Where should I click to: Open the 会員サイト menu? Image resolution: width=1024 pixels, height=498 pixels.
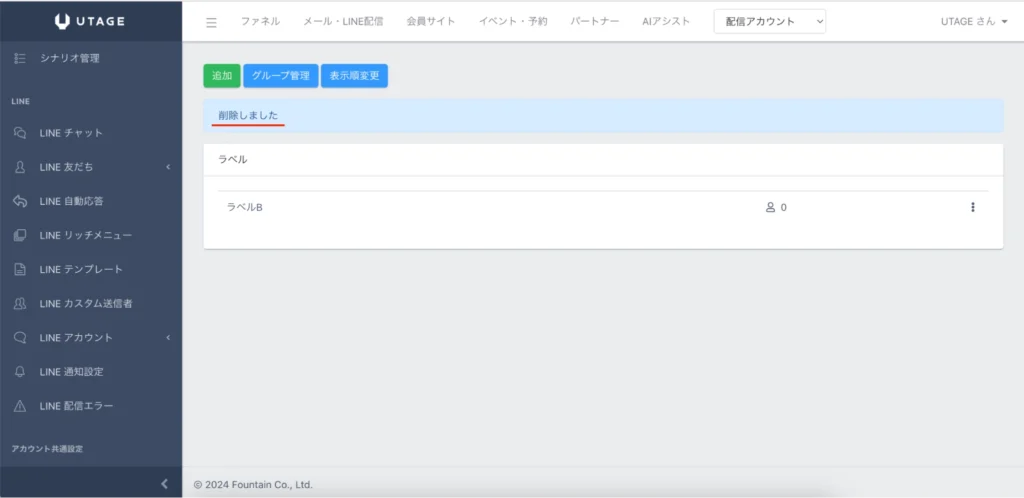click(430, 22)
